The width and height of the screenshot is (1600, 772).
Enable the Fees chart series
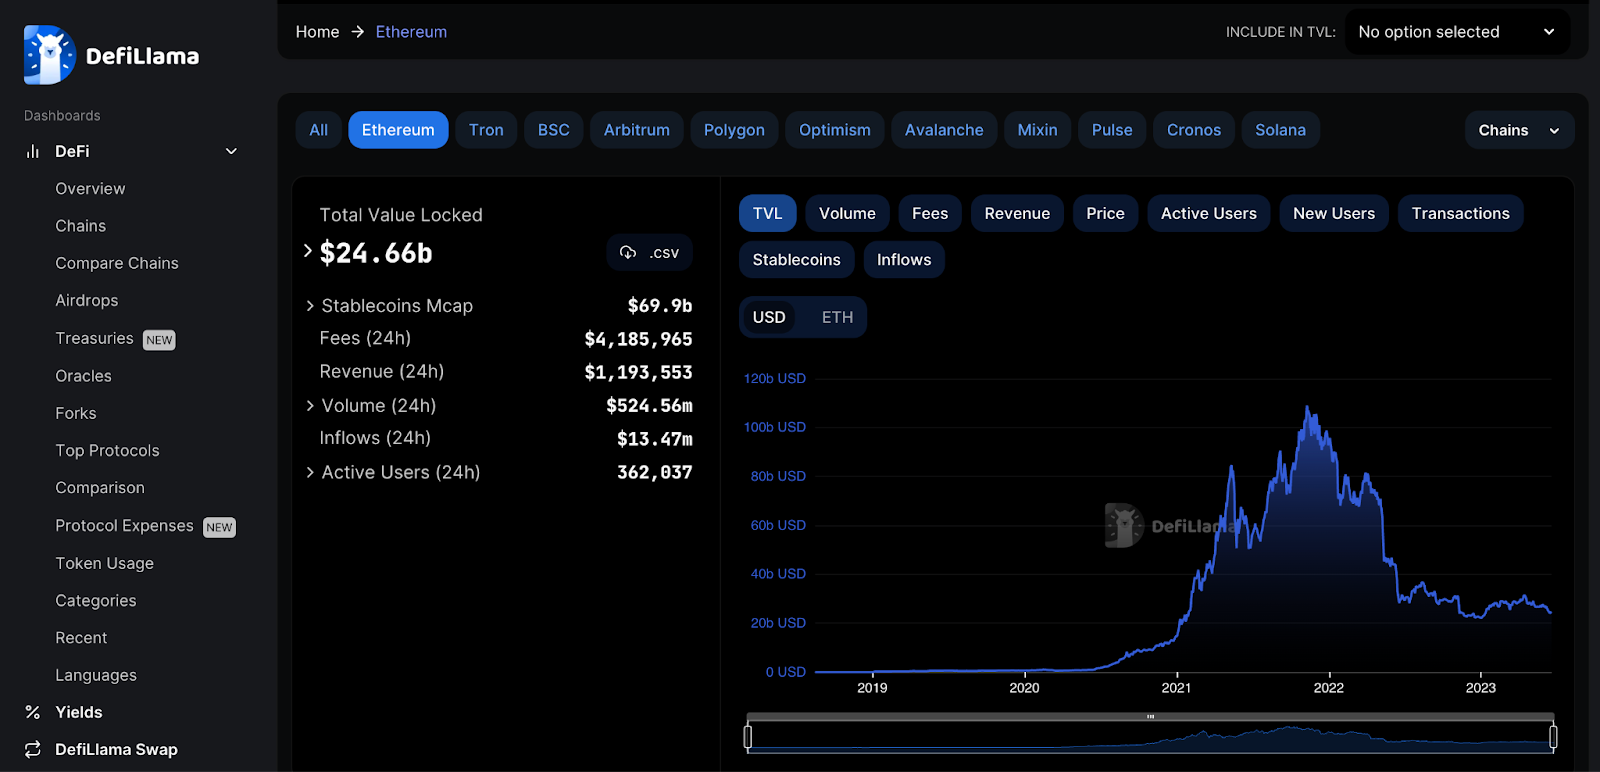coord(930,213)
